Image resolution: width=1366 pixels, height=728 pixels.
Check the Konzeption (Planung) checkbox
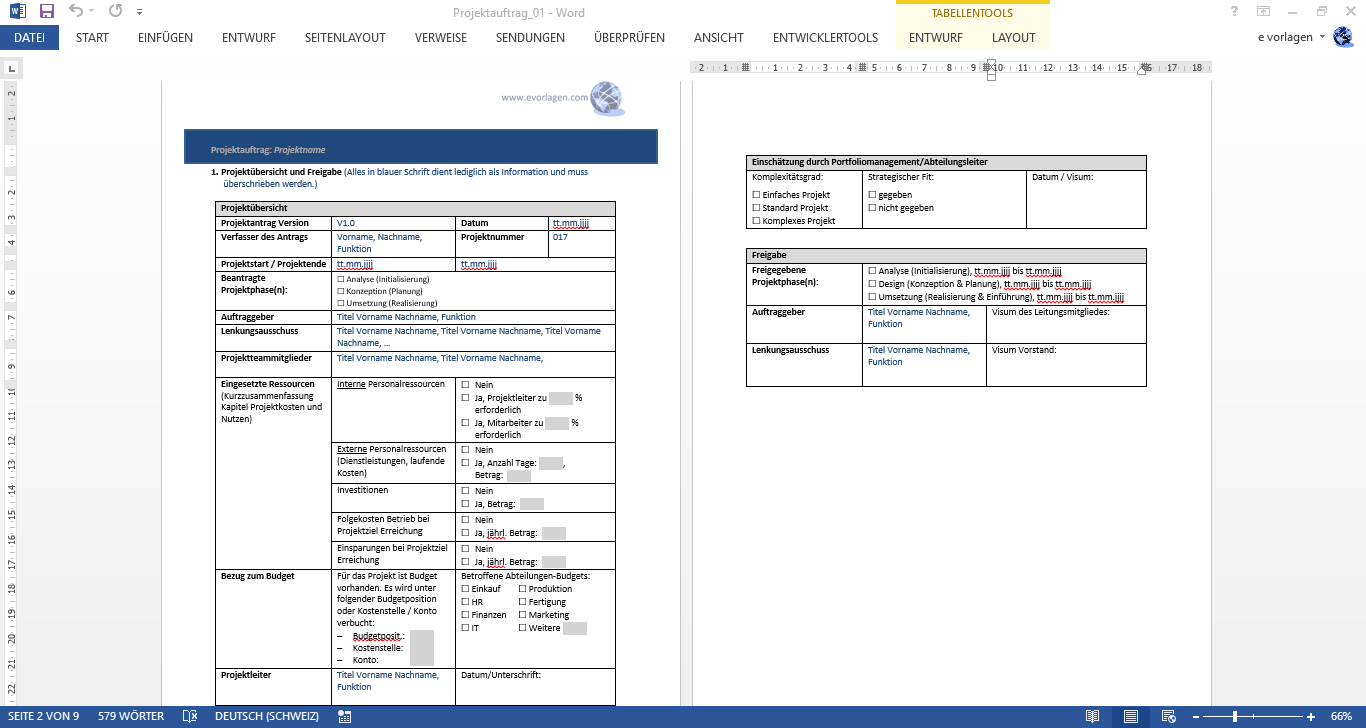point(341,291)
